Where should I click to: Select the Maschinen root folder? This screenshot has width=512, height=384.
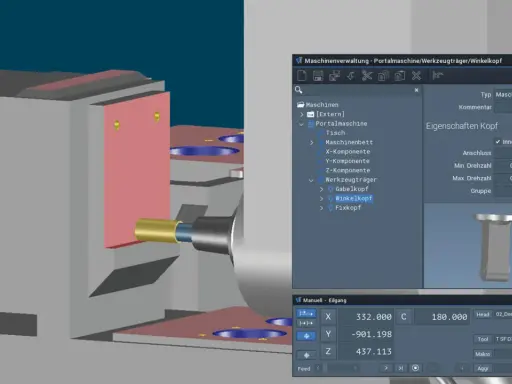click(318, 105)
